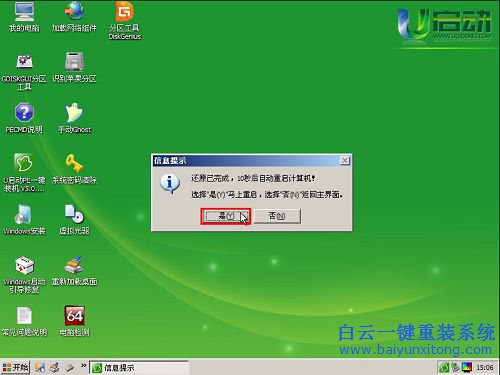Select the 信息提示 taskbar button

tap(139, 368)
